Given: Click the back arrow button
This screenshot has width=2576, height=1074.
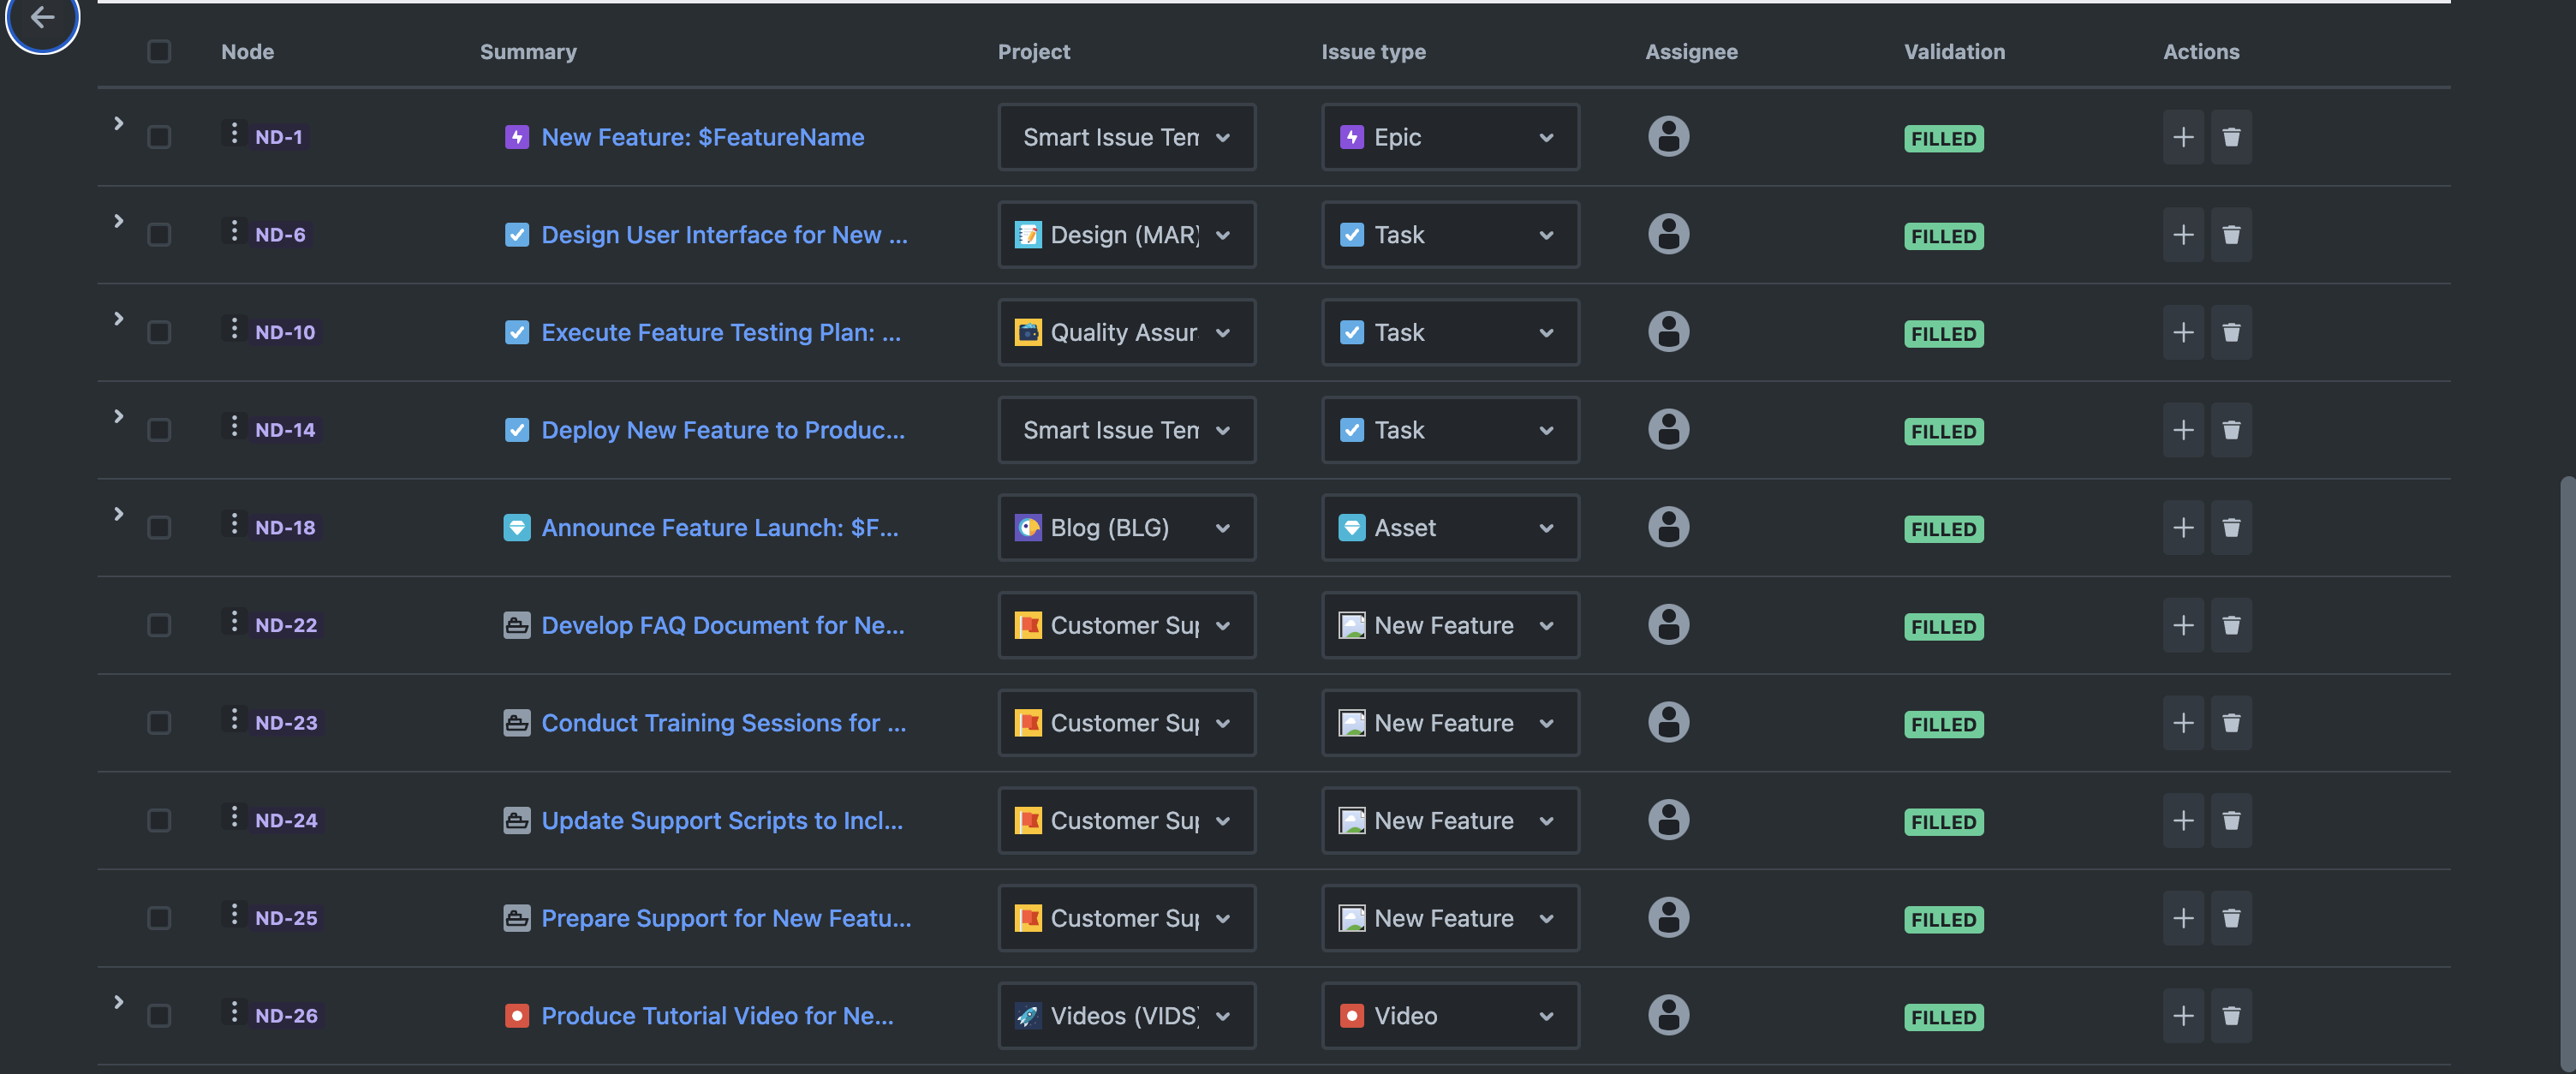Looking at the screenshot, I should click(42, 17).
